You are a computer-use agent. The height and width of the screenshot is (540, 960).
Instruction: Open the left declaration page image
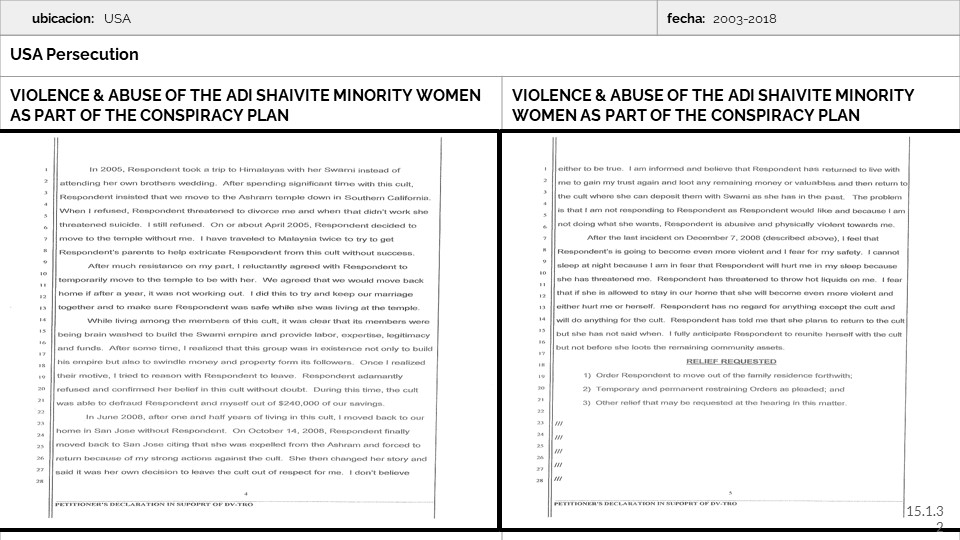point(249,330)
